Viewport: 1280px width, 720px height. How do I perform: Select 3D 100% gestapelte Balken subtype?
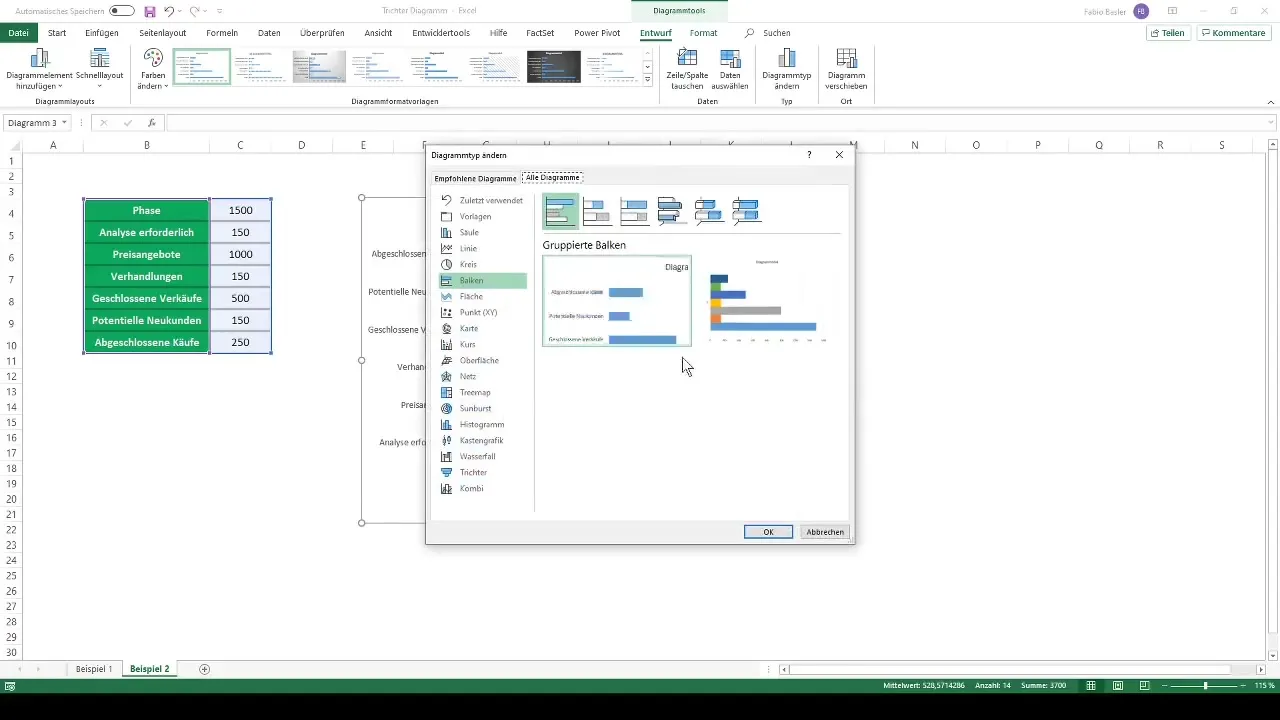click(x=746, y=211)
